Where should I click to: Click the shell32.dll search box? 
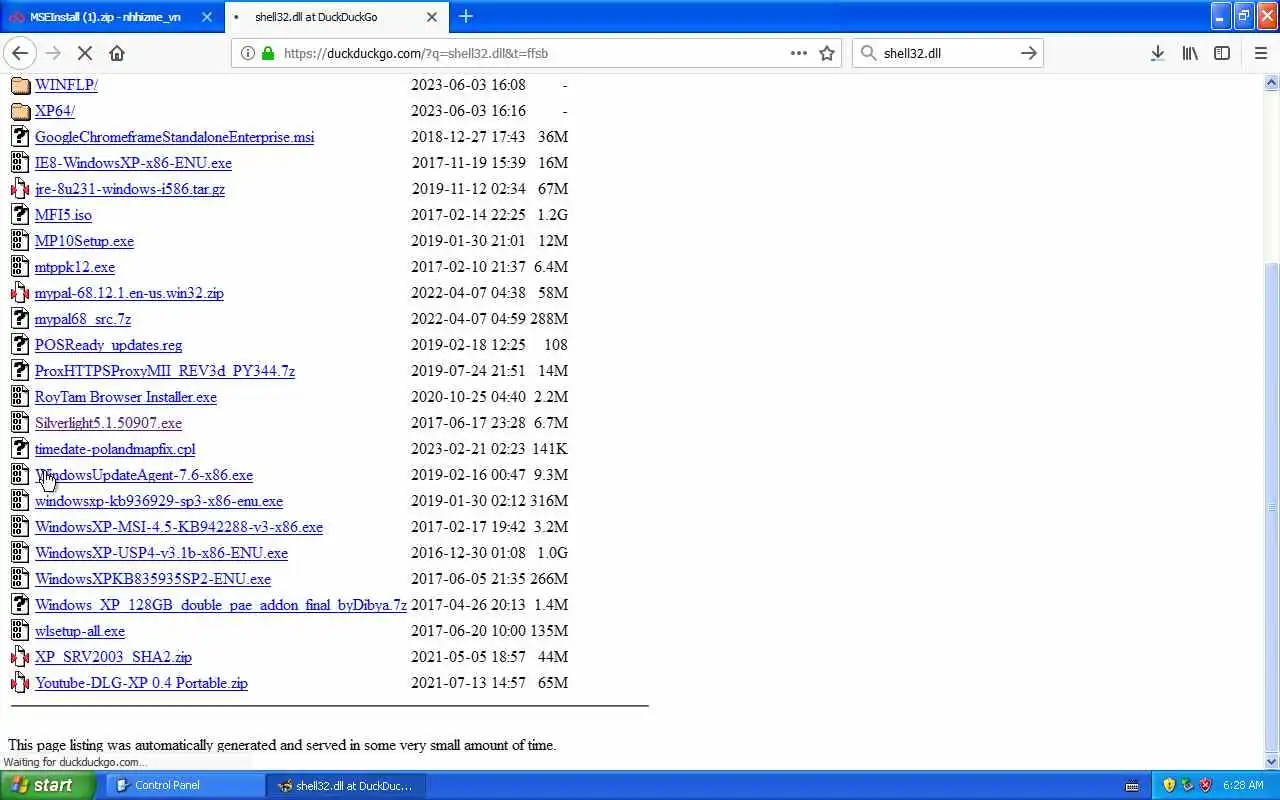(x=946, y=53)
